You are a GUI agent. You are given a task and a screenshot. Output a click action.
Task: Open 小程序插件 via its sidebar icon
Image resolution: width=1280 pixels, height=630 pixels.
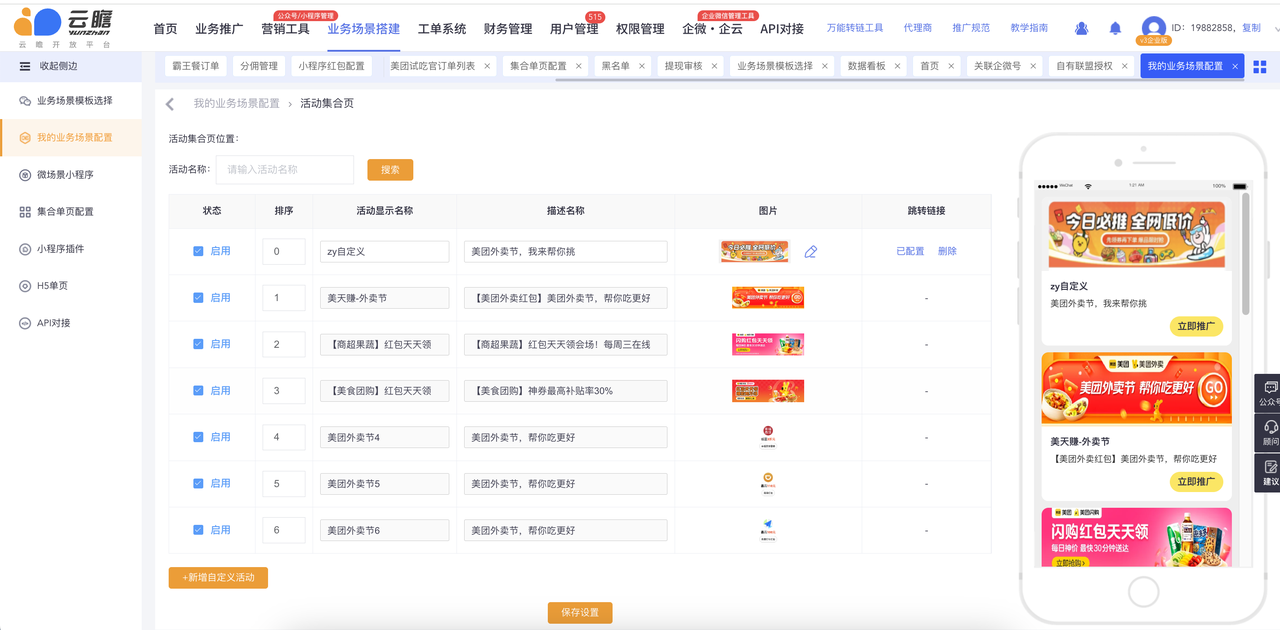pos(25,249)
